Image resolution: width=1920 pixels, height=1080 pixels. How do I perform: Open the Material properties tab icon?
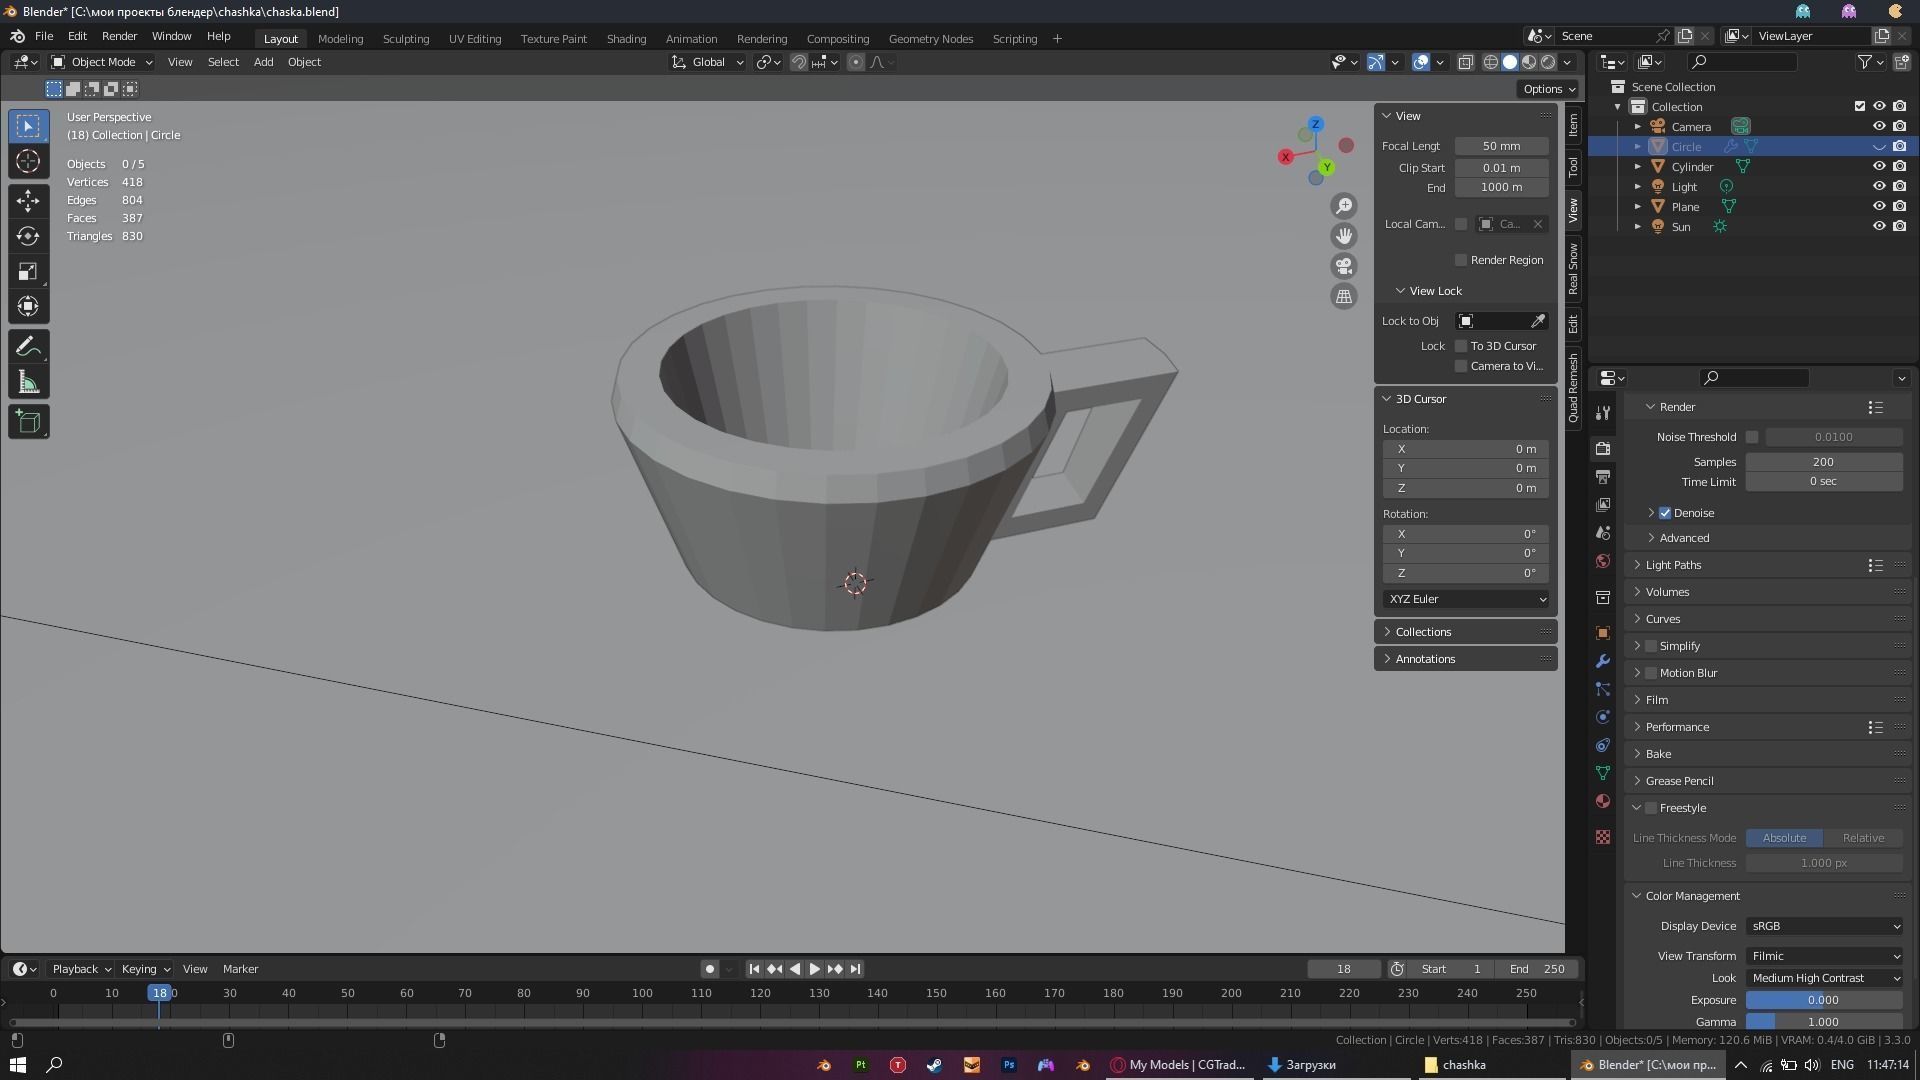(1603, 801)
